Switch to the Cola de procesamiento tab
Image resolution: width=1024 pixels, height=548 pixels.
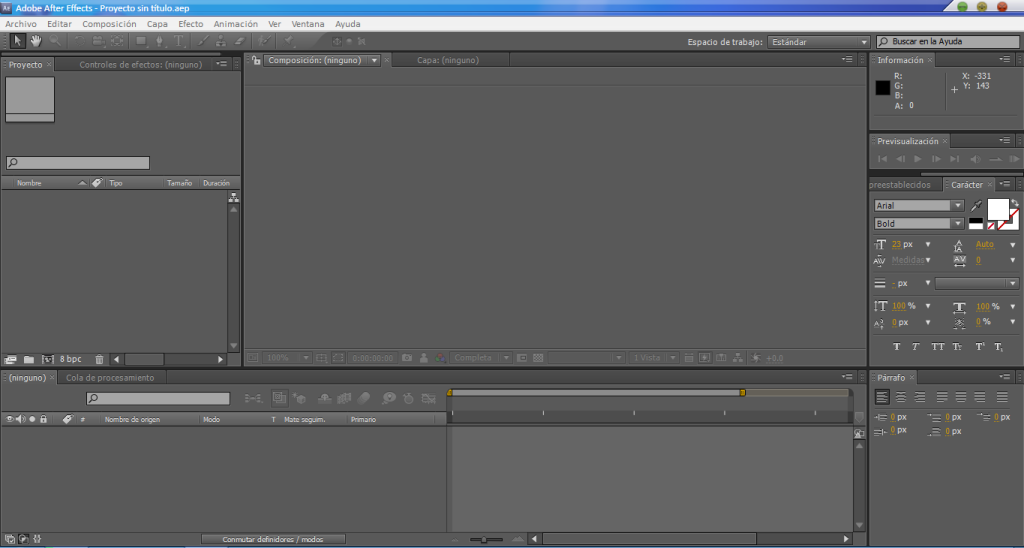click(110, 378)
